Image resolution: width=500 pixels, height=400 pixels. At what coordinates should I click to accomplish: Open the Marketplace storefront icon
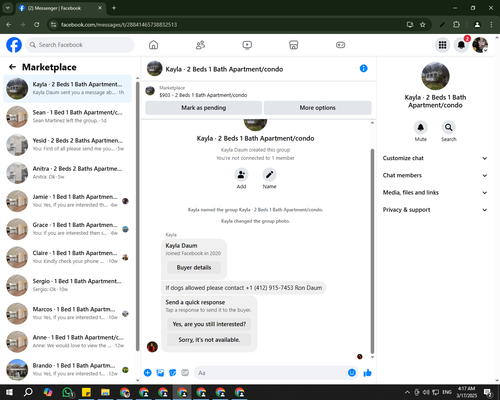[x=294, y=45]
